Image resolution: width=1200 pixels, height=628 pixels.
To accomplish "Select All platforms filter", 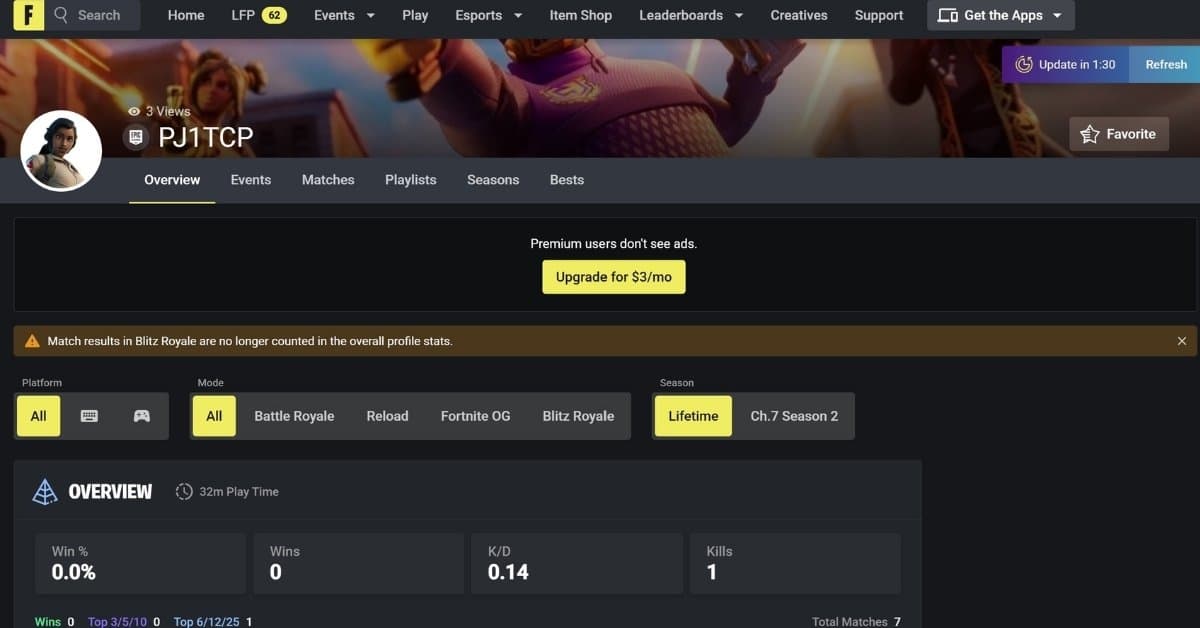I will pos(38,416).
